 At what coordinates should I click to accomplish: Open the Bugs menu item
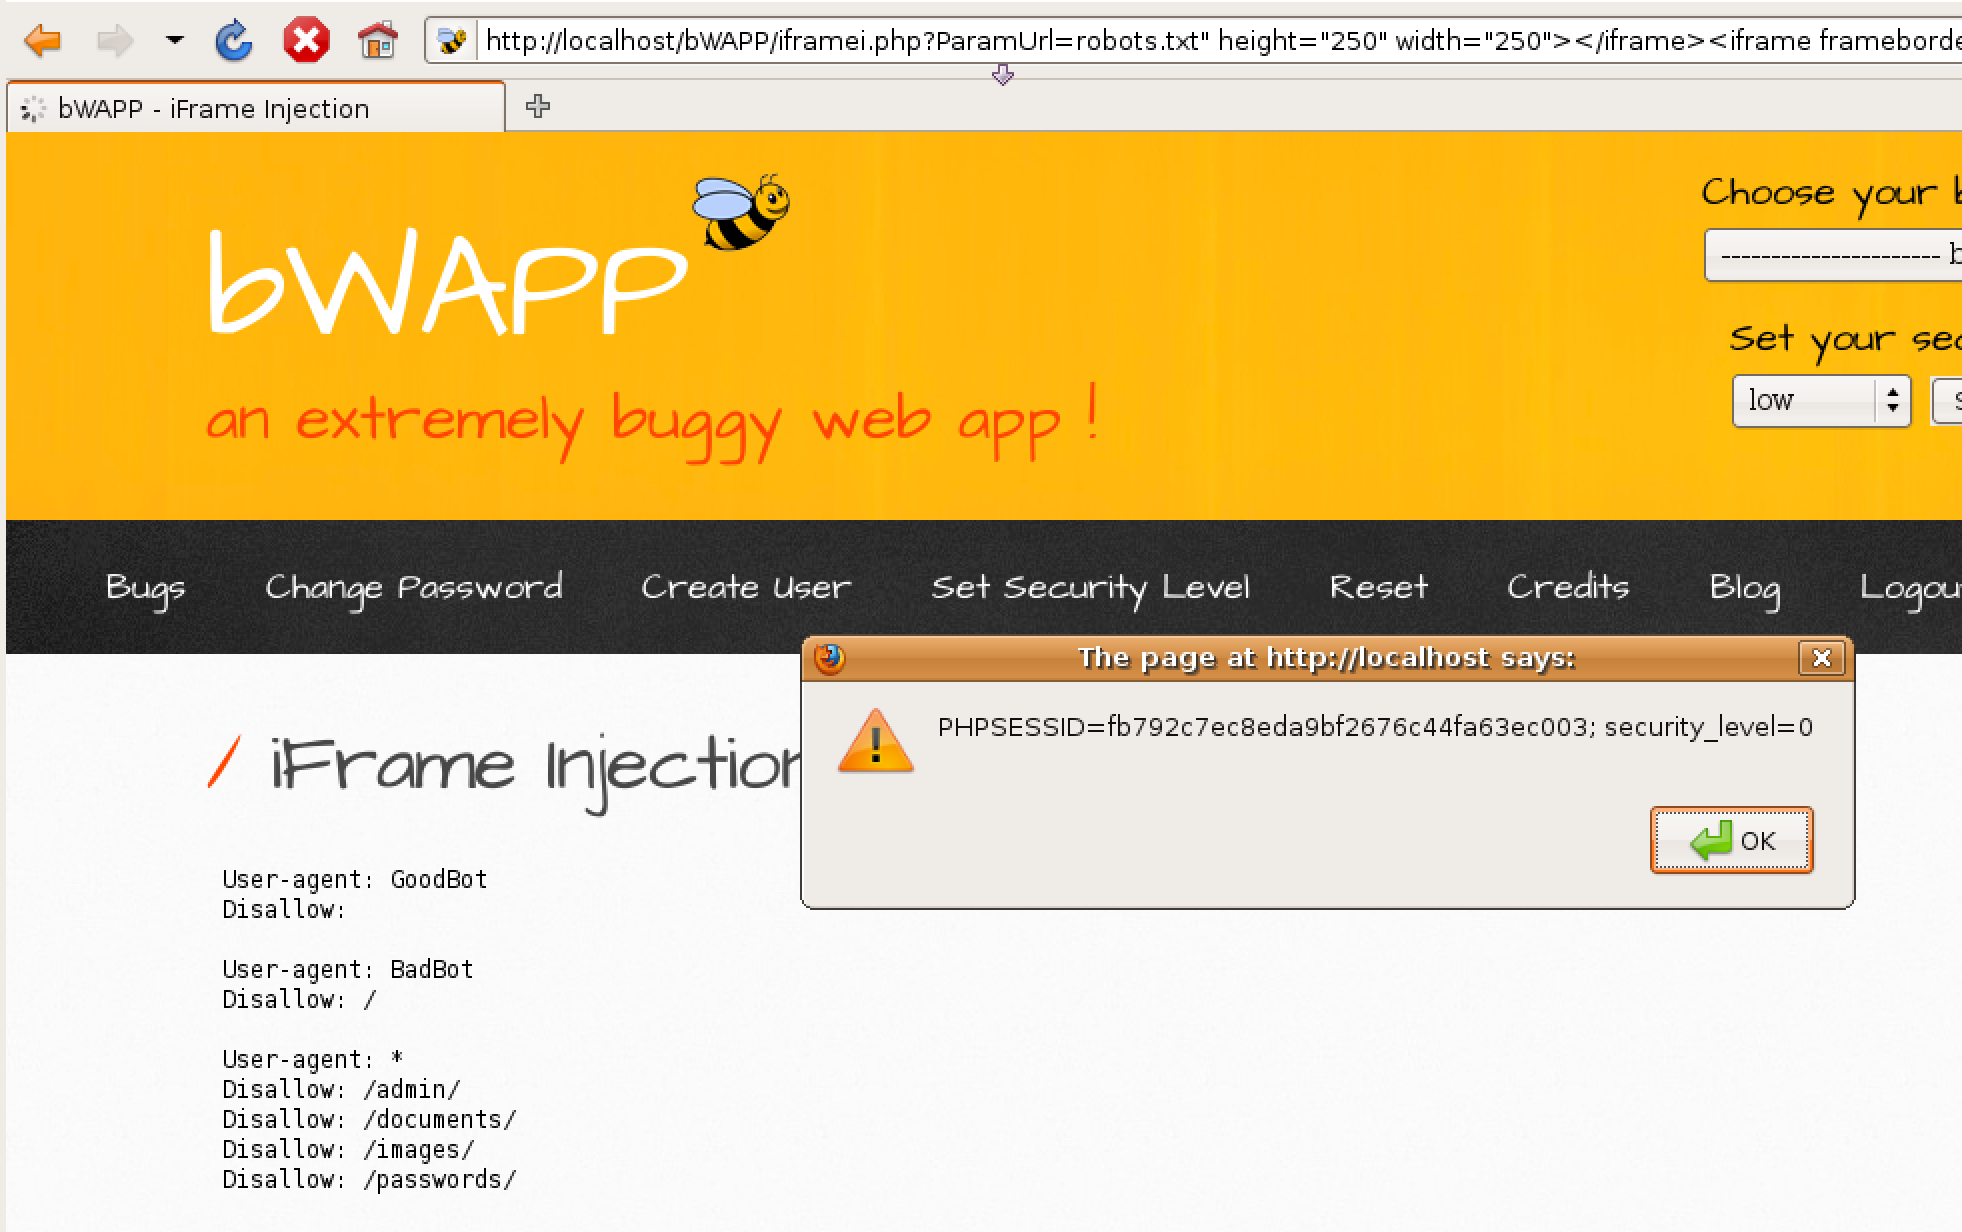tap(146, 587)
